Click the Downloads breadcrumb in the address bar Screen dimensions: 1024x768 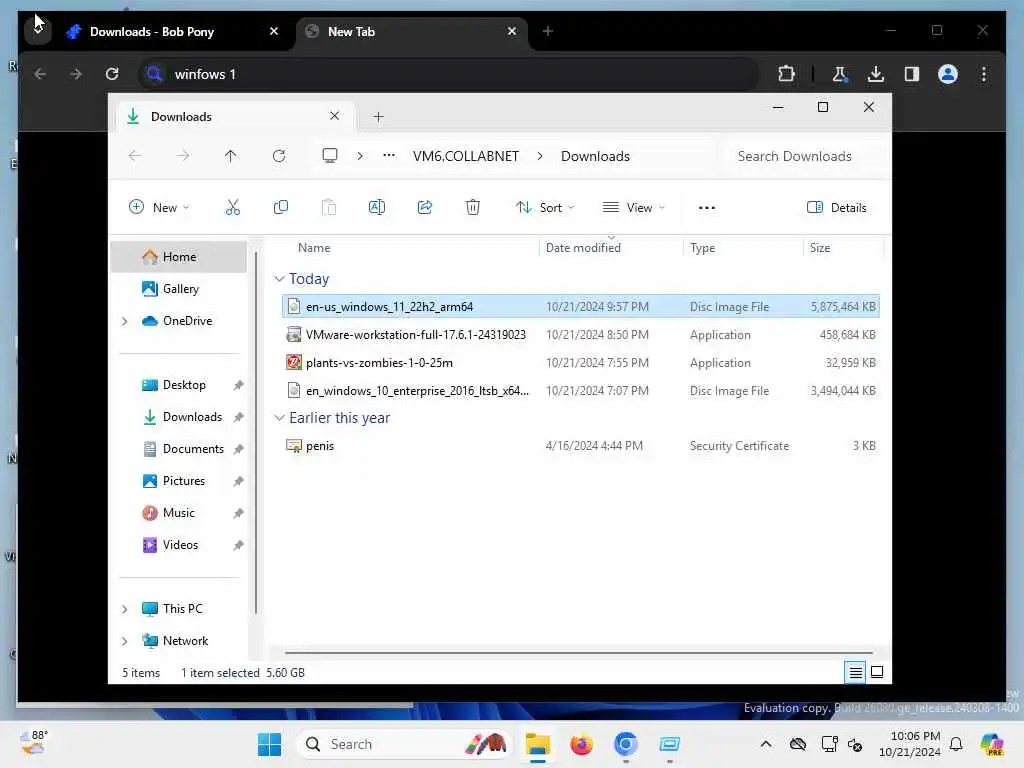(595, 156)
